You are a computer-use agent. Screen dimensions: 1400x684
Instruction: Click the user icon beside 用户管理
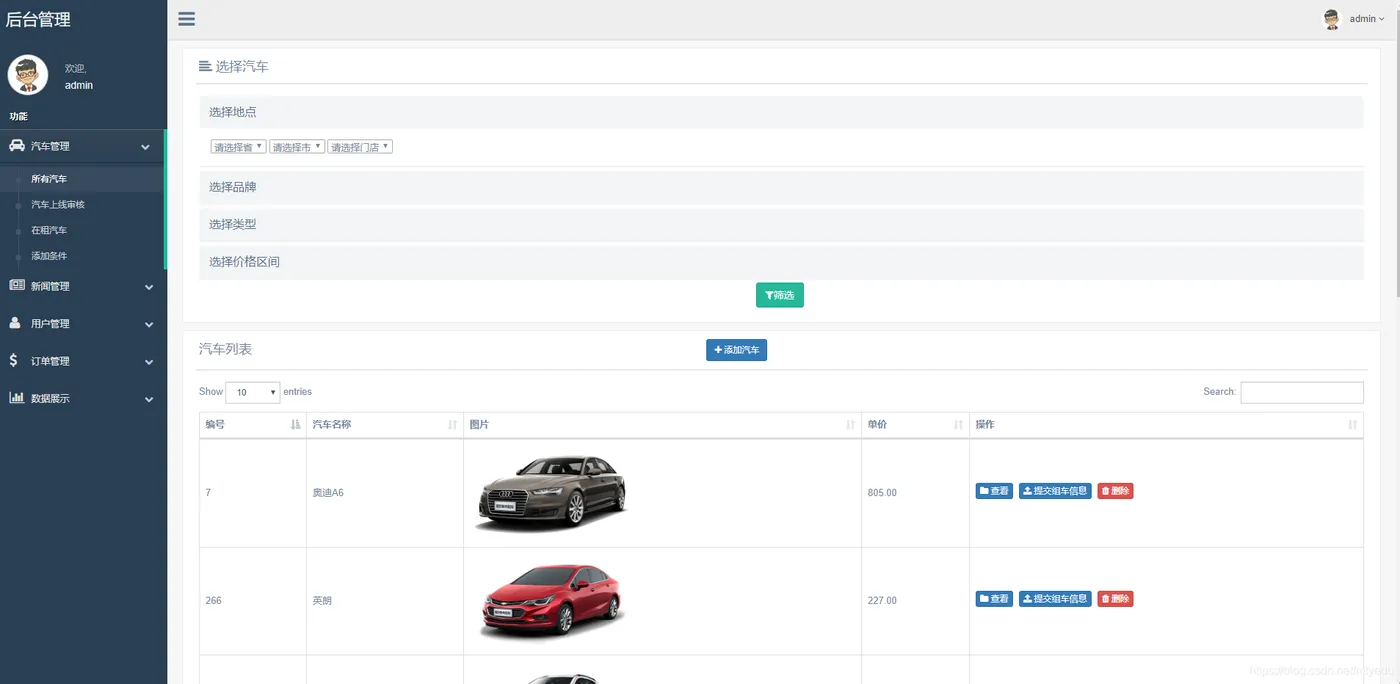coord(15,323)
